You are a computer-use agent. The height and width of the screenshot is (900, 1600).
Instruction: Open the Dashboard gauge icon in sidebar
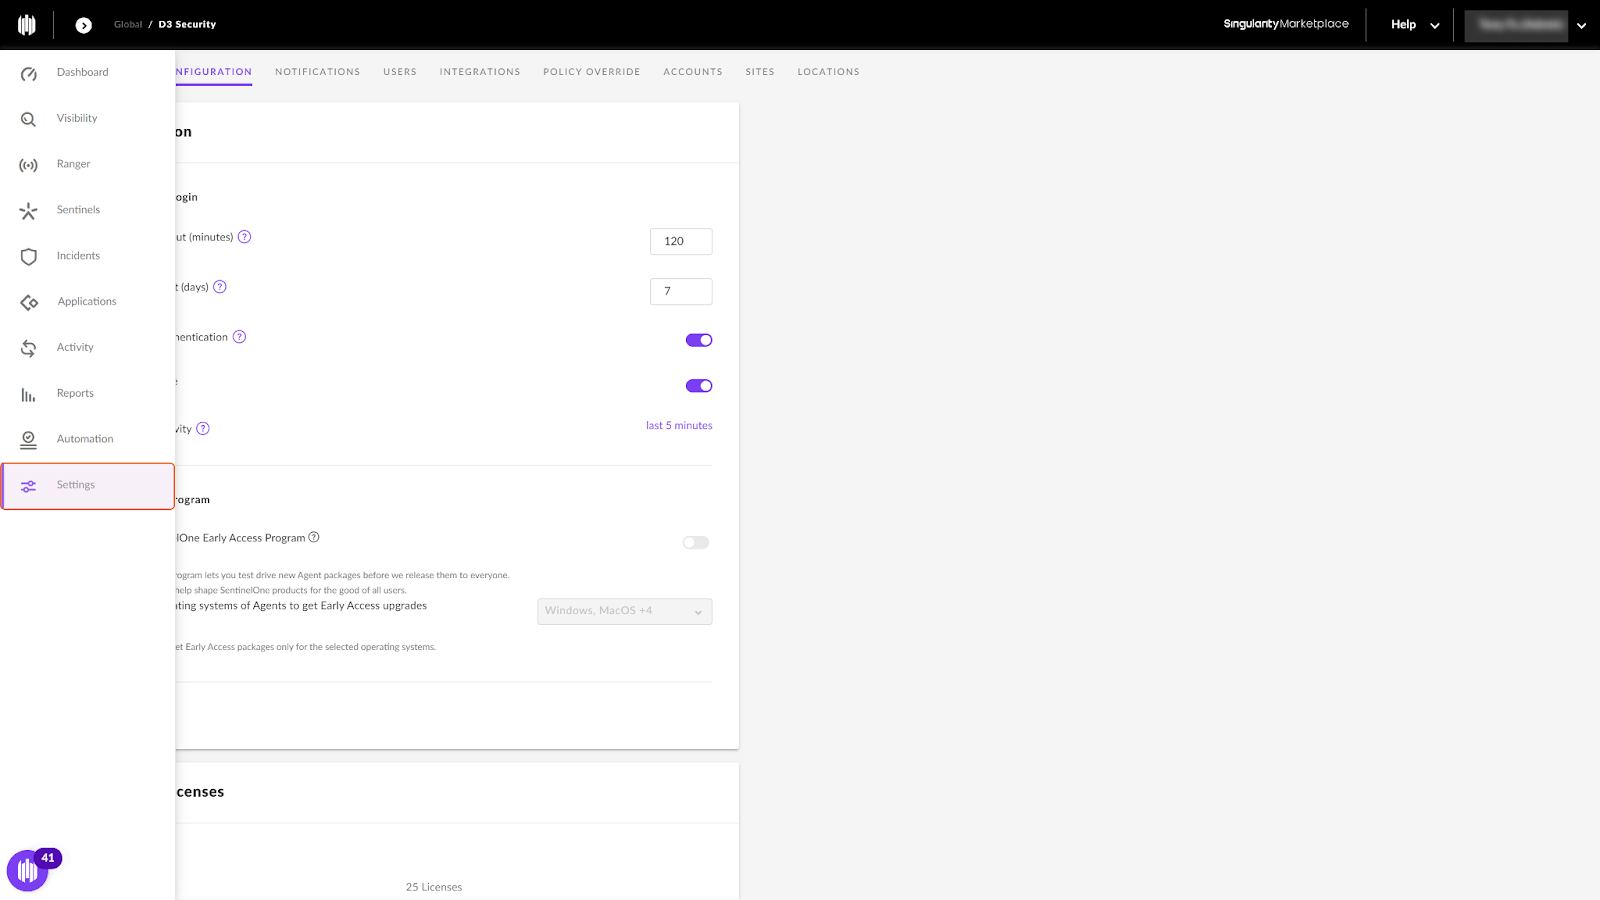coord(29,73)
